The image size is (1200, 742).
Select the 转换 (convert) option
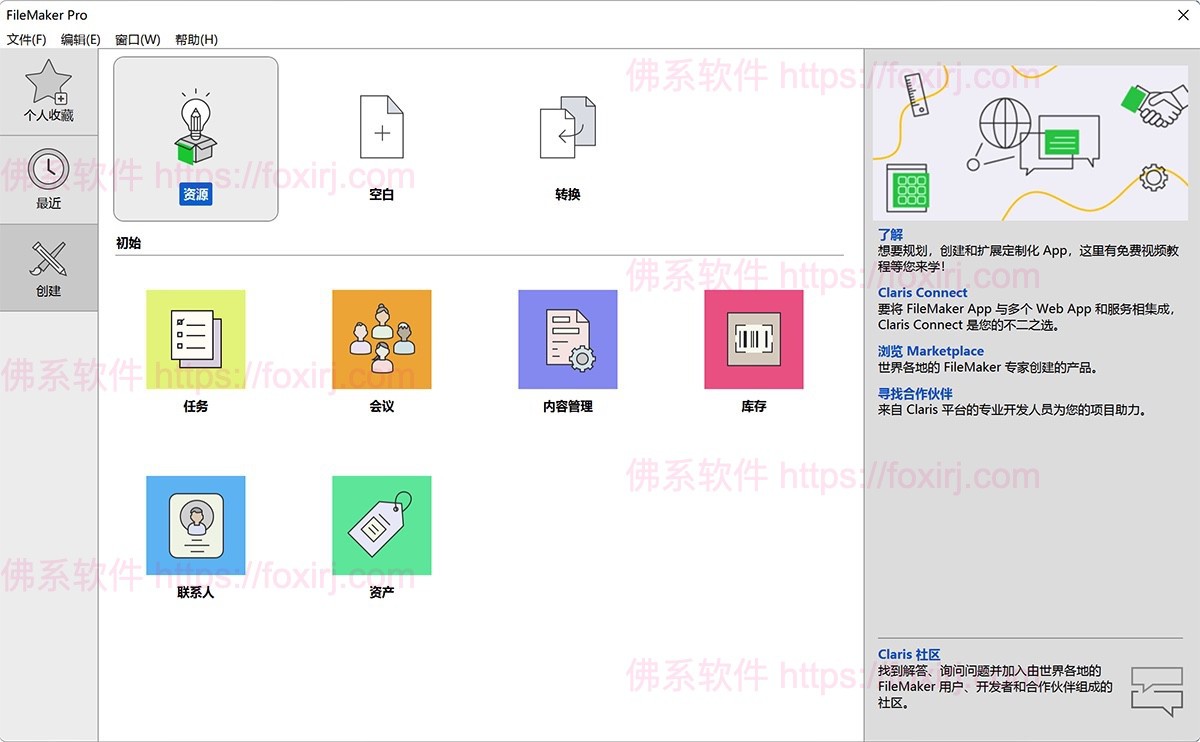(x=567, y=140)
